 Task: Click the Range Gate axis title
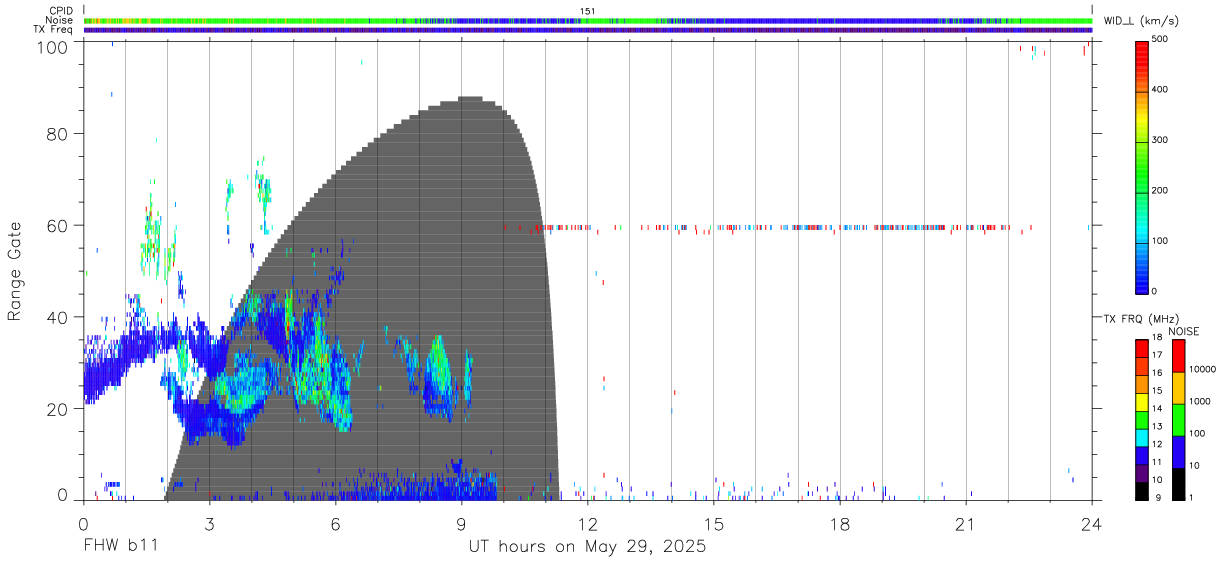click(15, 272)
